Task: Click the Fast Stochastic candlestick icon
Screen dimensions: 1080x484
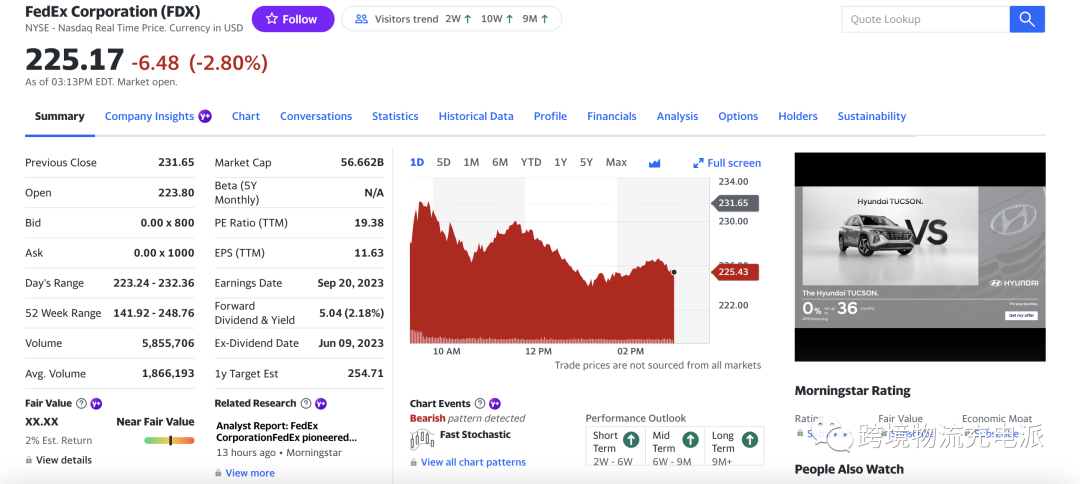Action: (x=422, y=437)
